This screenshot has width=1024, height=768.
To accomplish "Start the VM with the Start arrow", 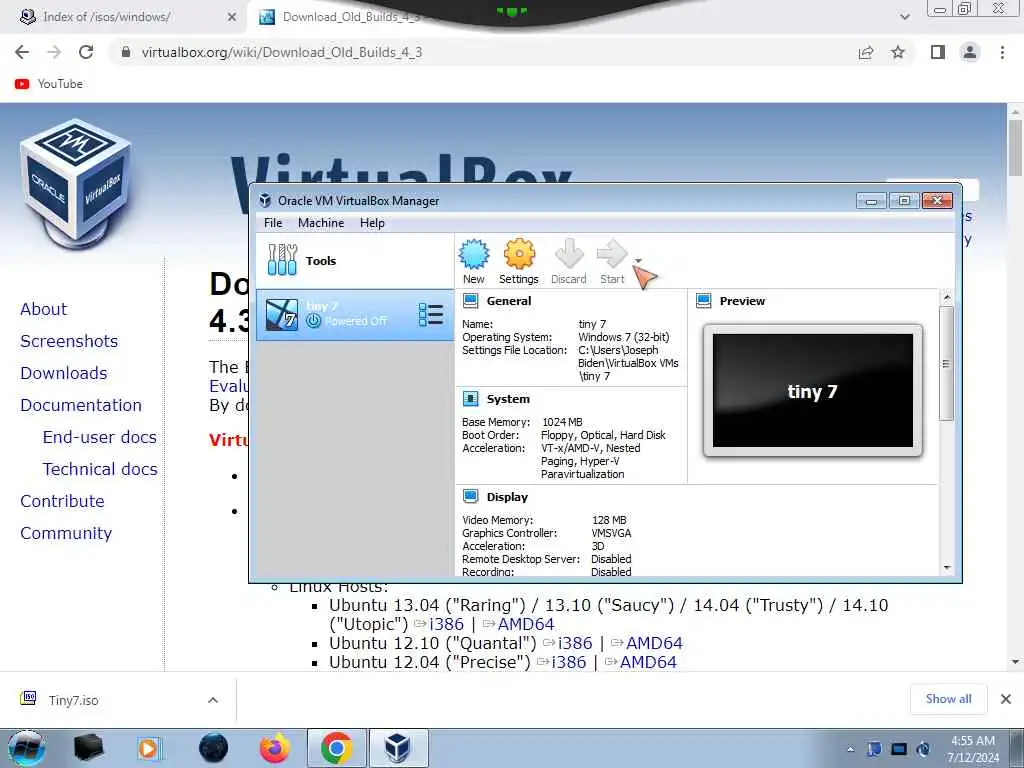I will click(x=612, y=261).
